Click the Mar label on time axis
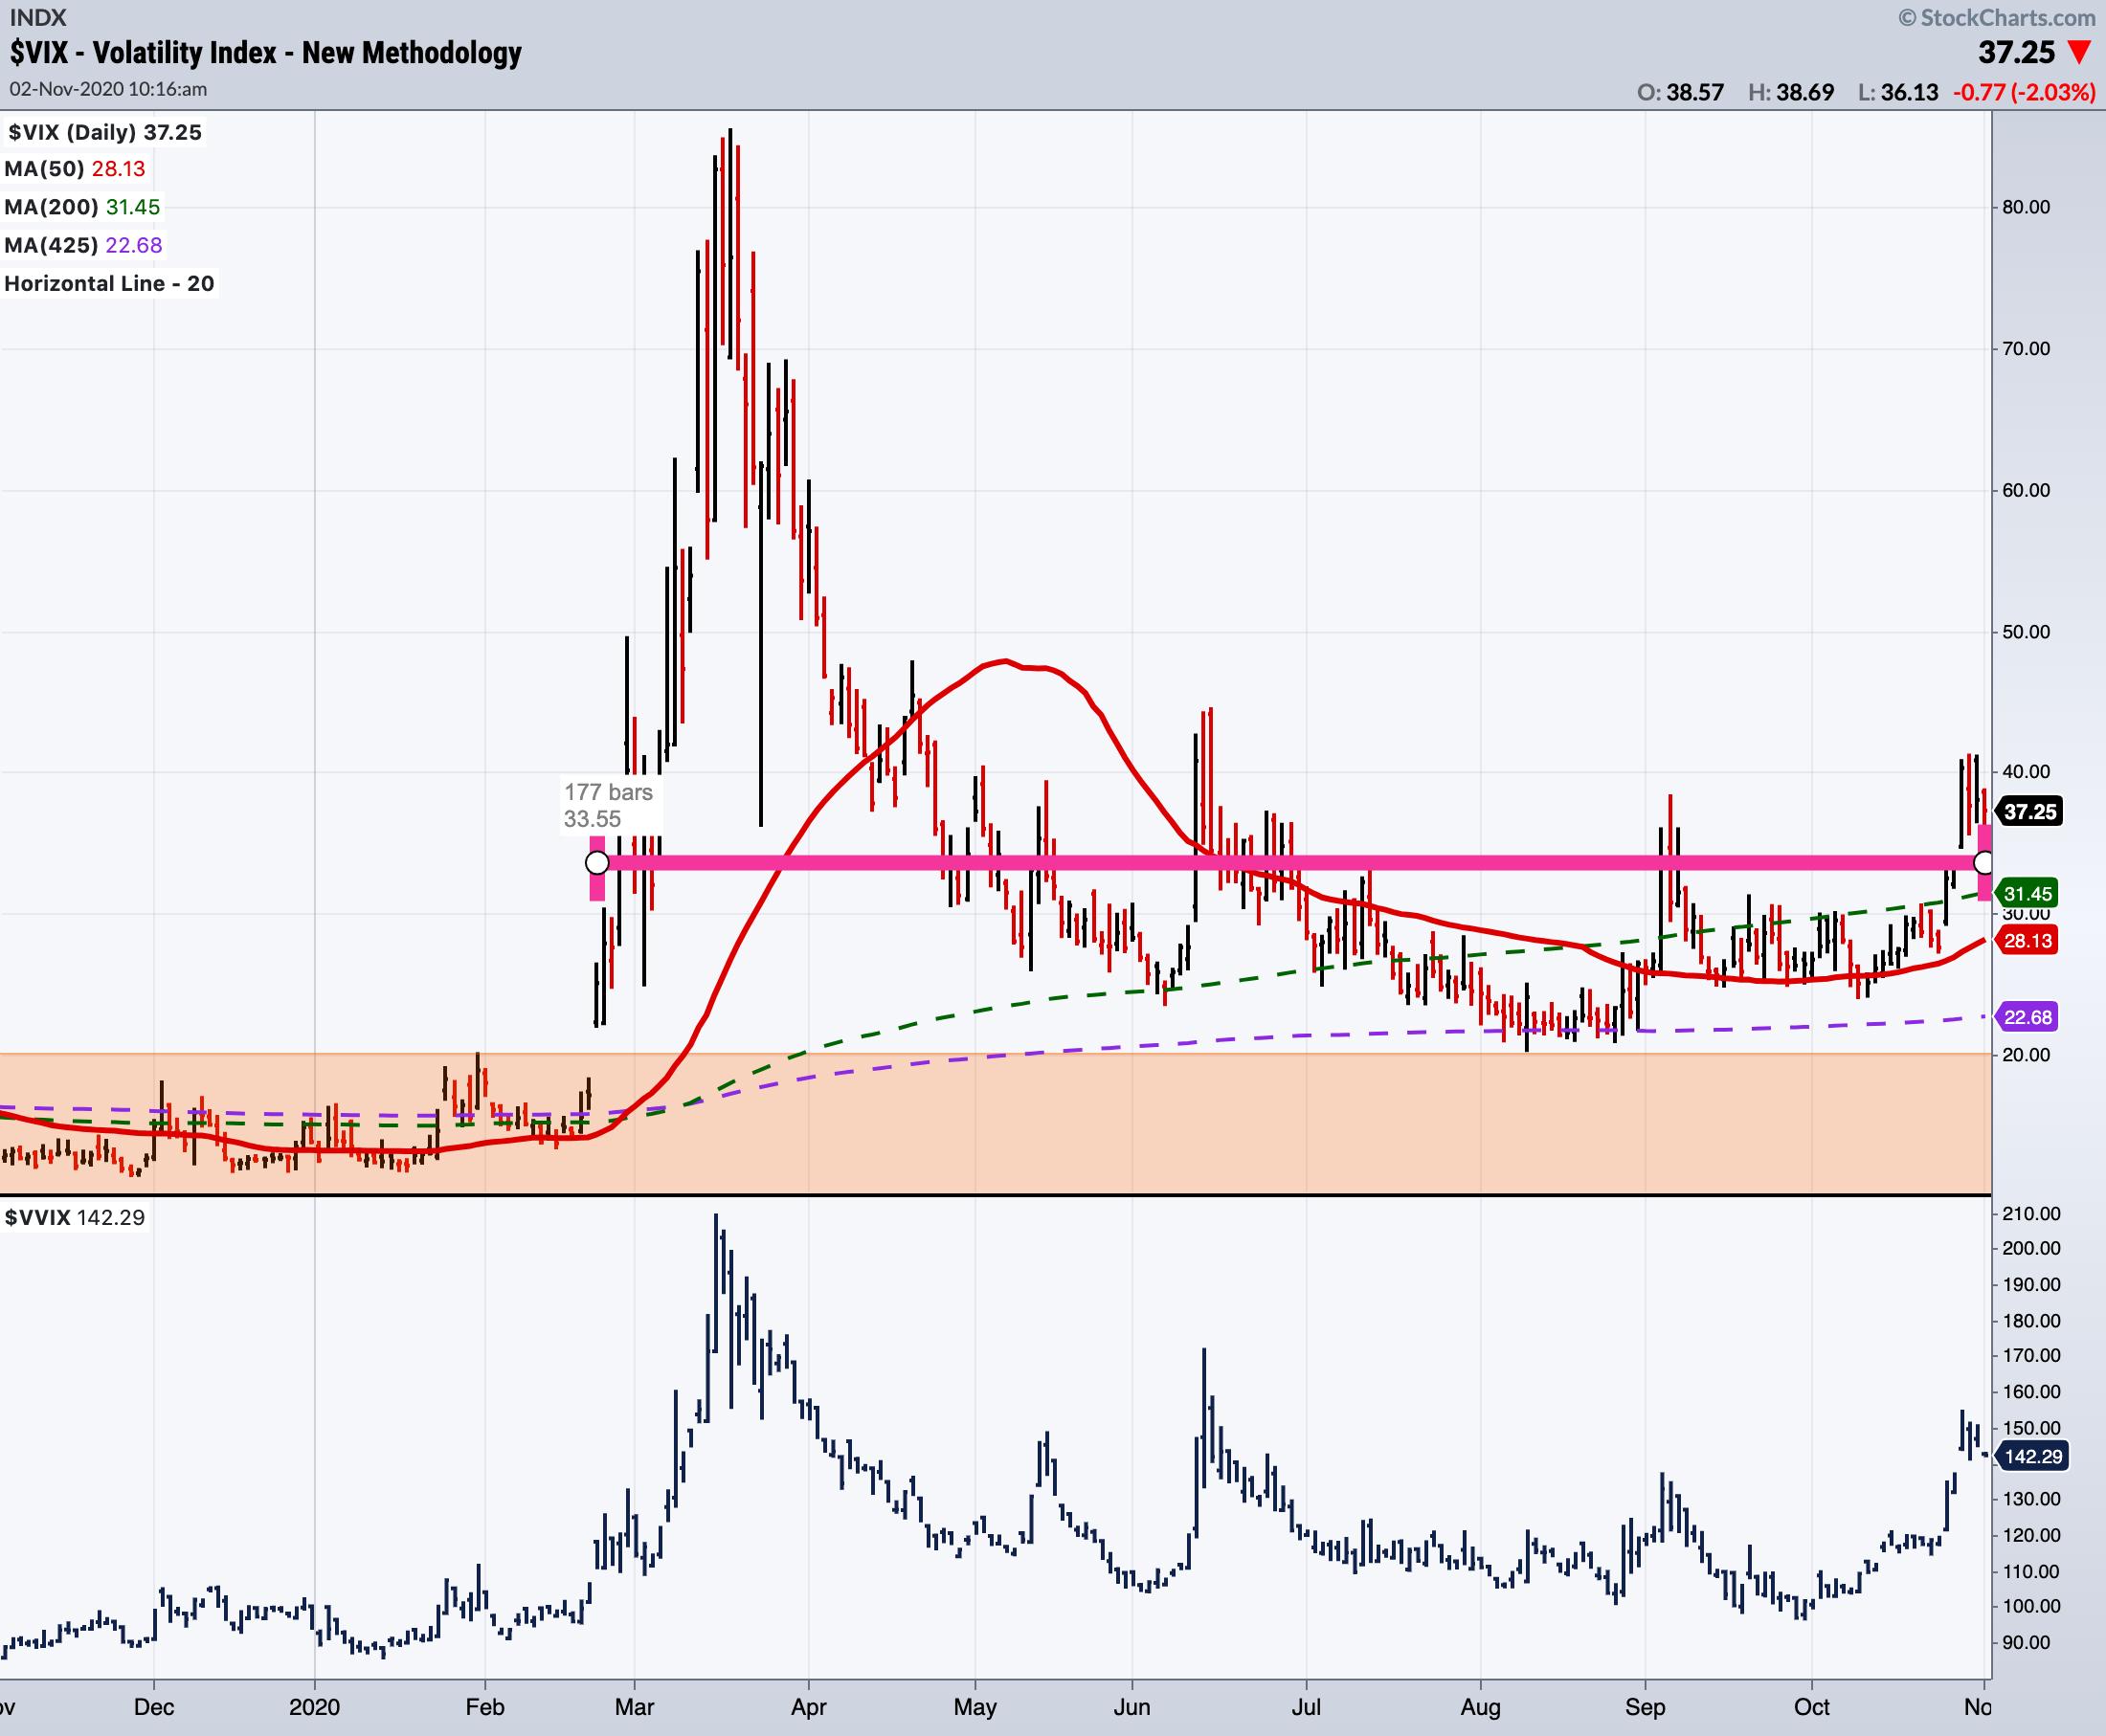This screenshot has width=2106, height=1736. click(x=634, y=1706)
